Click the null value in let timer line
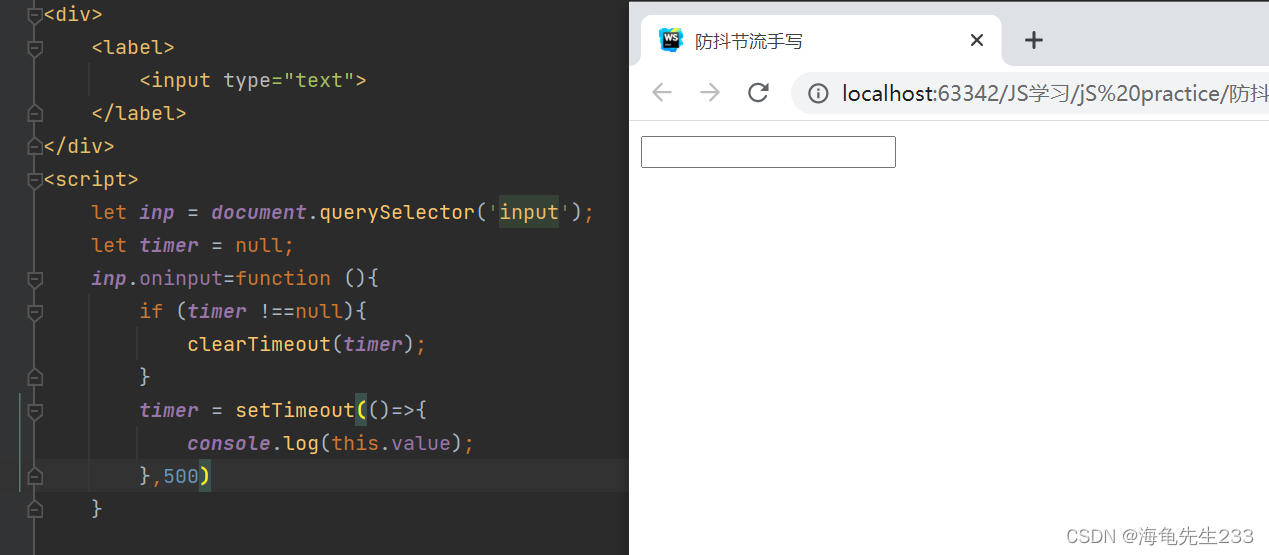Viewport: 1269px width, 555px height. click(x=259, y=245)
